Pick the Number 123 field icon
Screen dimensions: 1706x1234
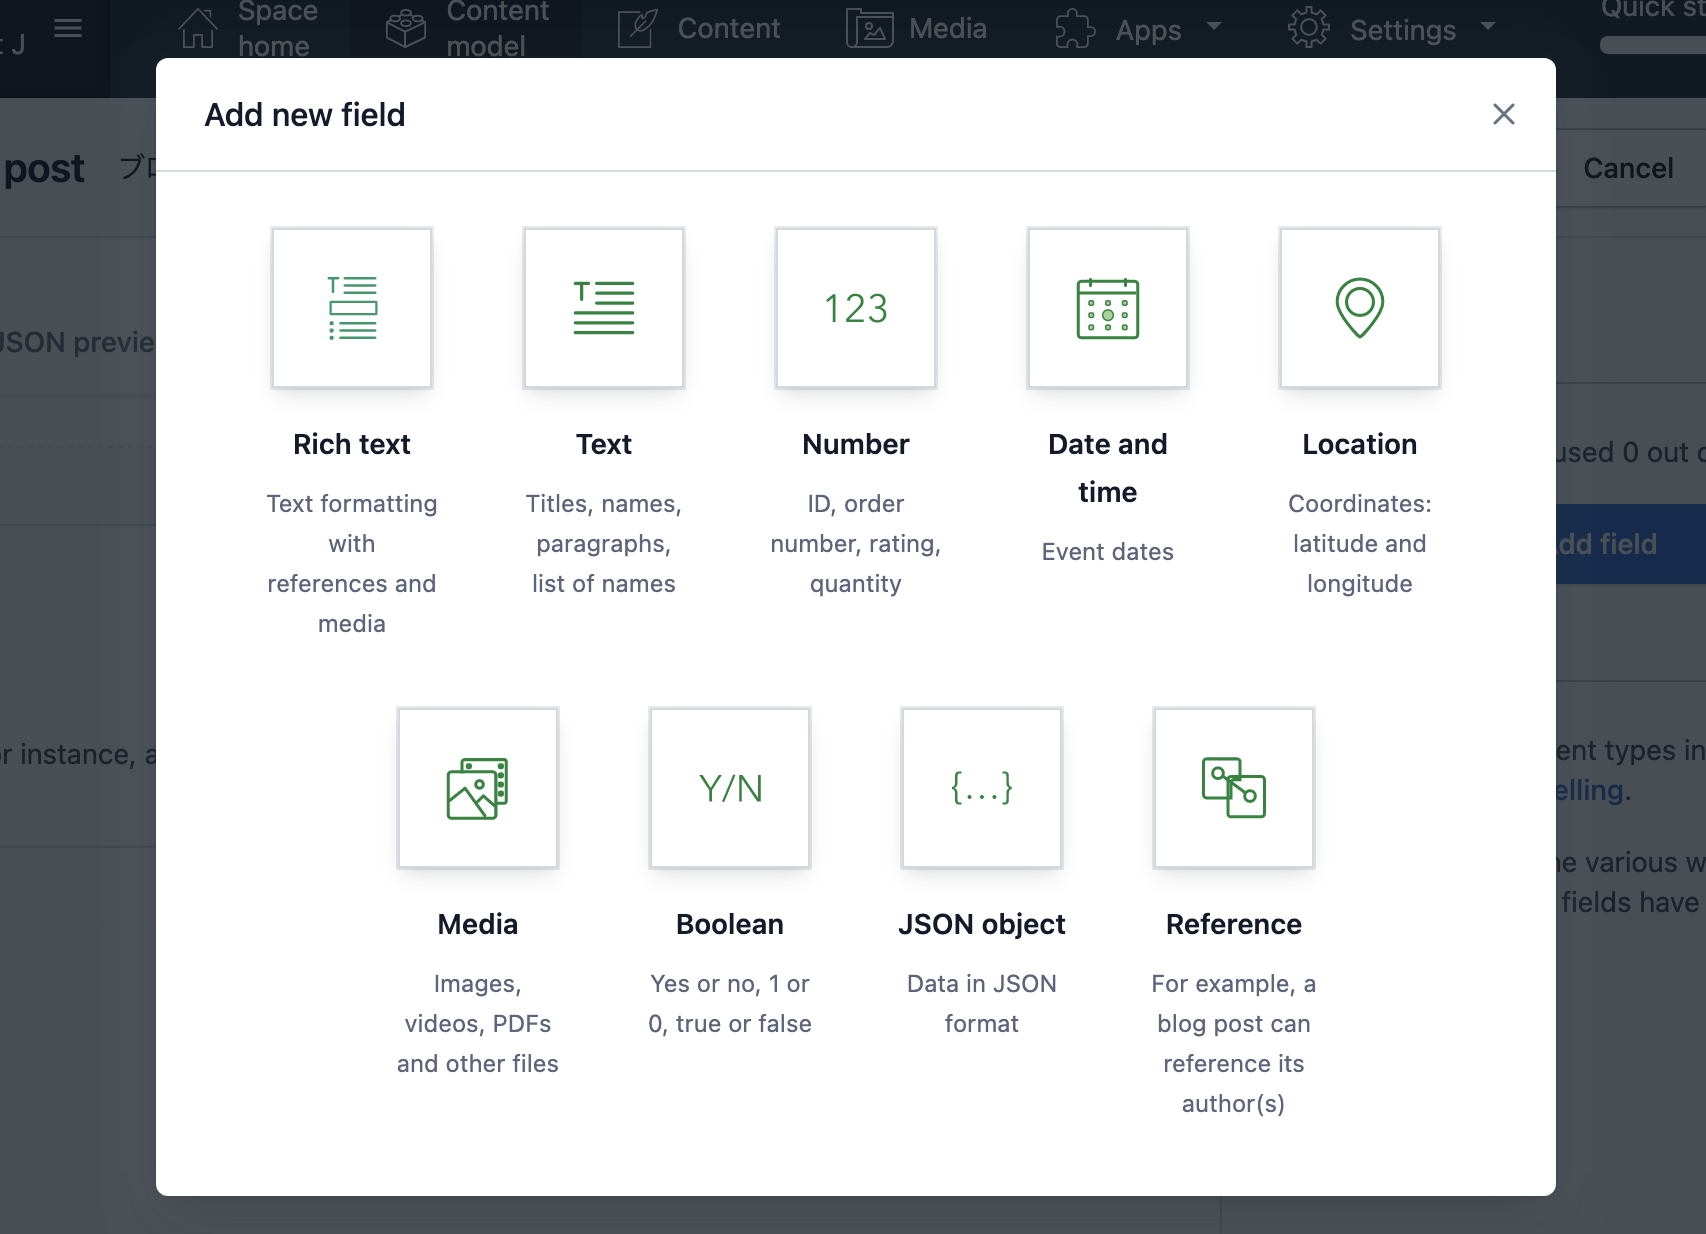(x=856, y=308)
